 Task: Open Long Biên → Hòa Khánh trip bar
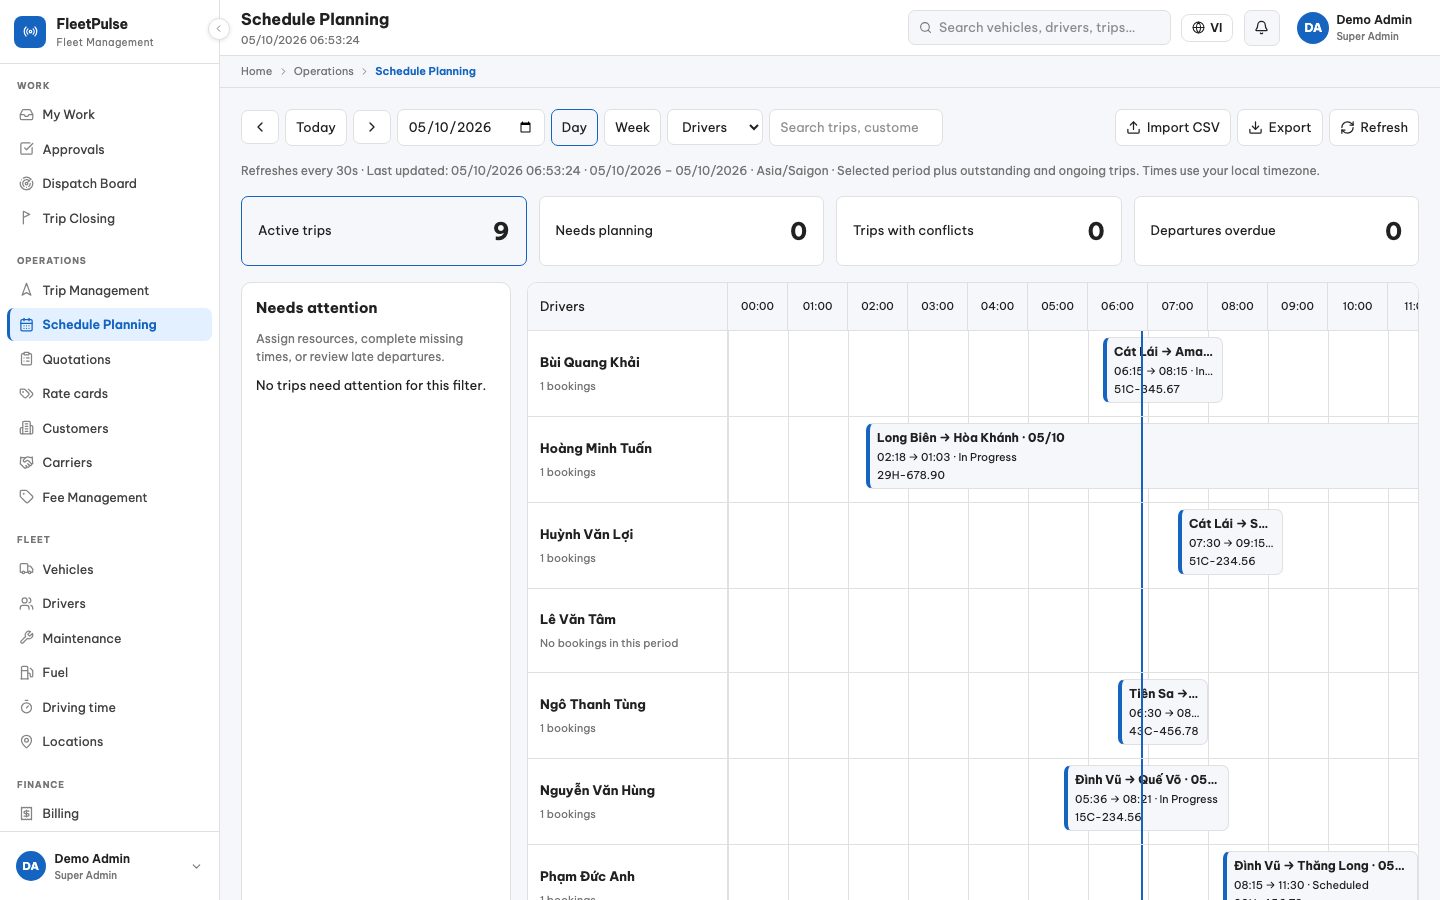[x=1142, y=456]
